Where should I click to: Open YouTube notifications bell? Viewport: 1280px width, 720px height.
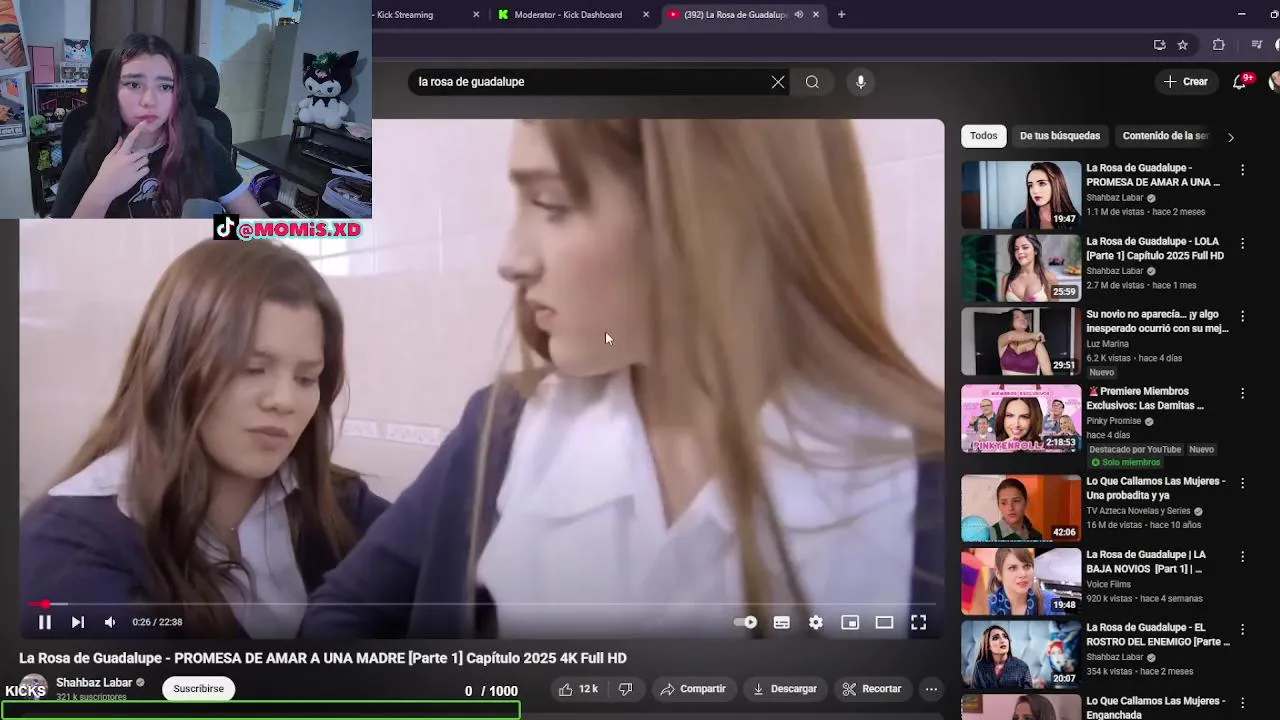(1240, 82)
